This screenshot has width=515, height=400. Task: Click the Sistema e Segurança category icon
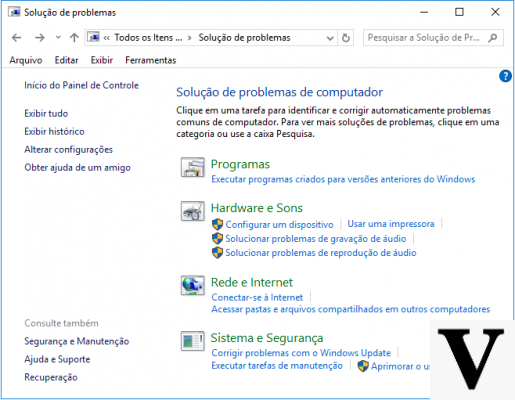[x=193, y=341]
